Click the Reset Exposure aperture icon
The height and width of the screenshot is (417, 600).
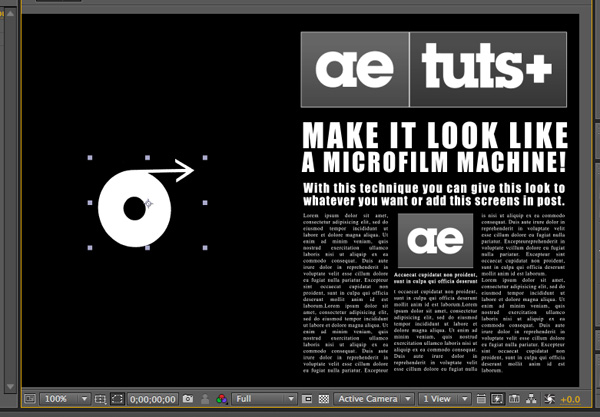[x=549, y=399]
